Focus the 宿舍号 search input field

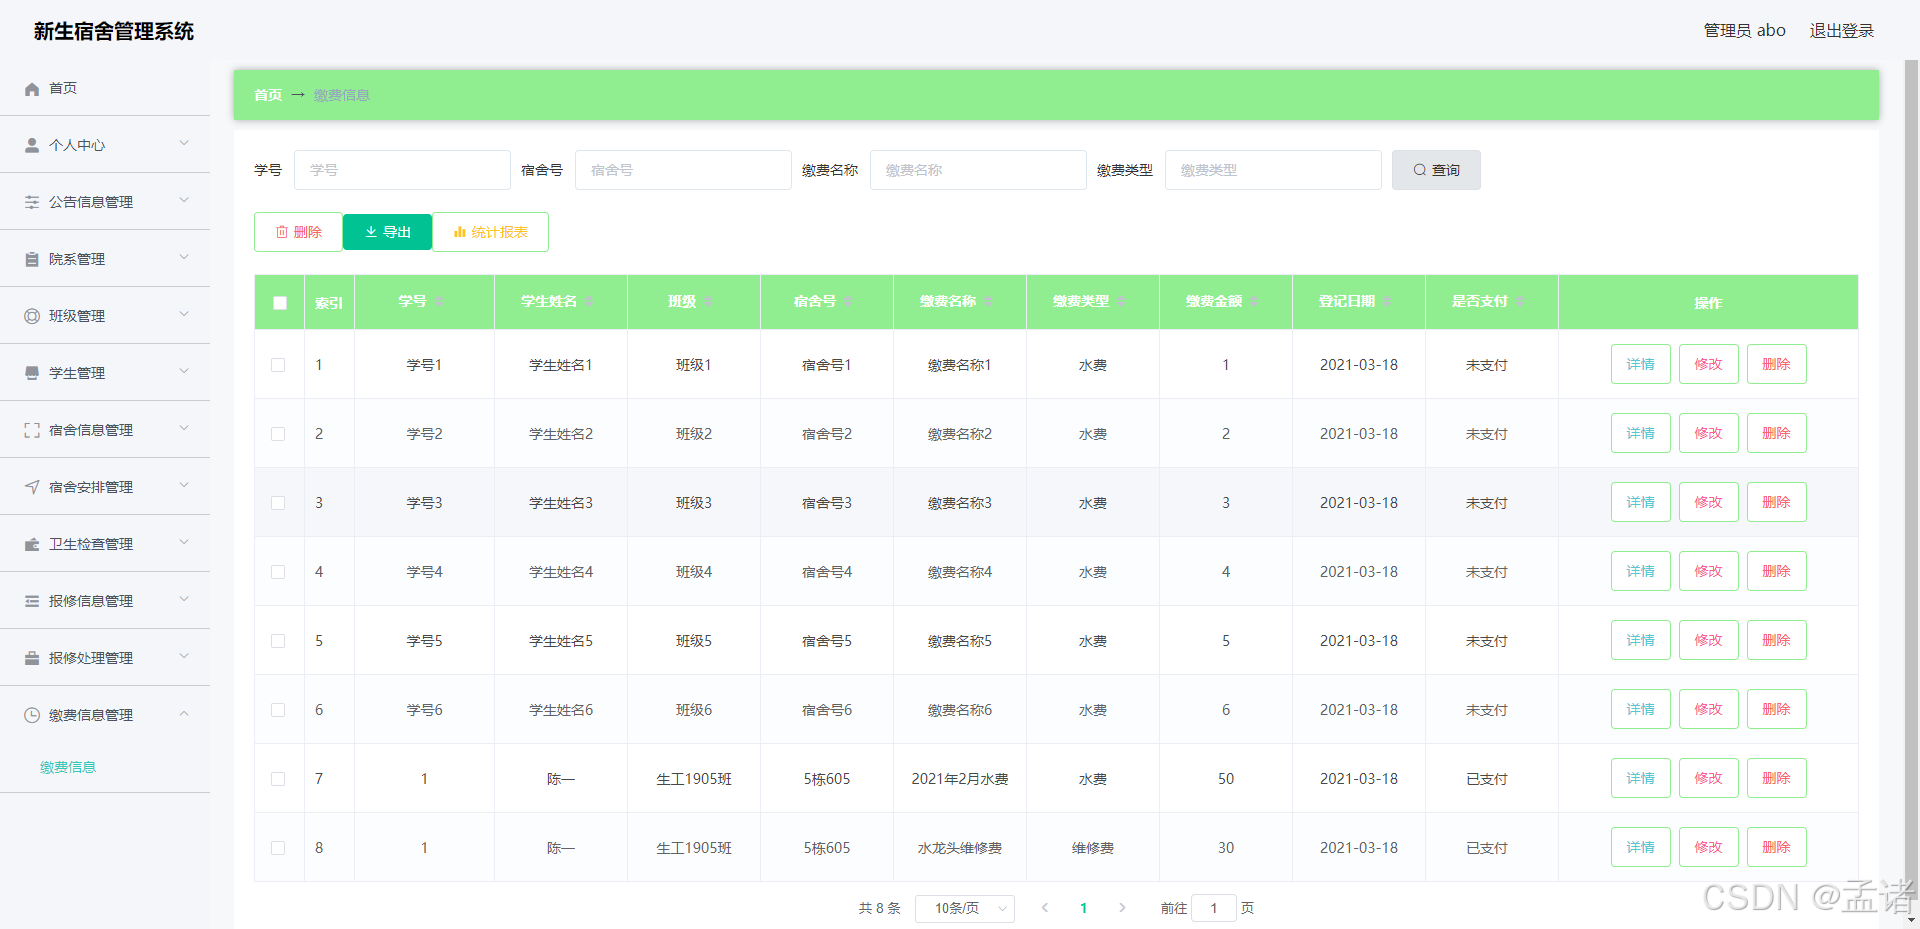point(683,170)
